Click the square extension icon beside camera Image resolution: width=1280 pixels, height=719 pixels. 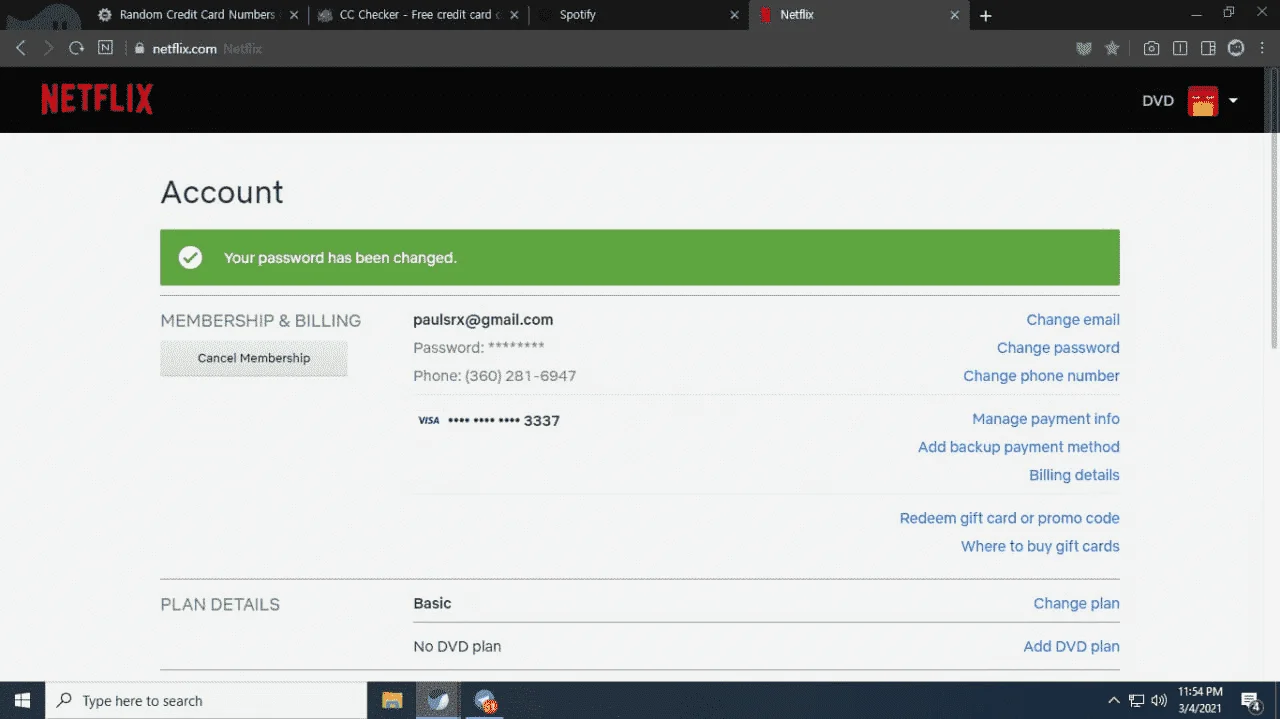[x=1180, y=48]
